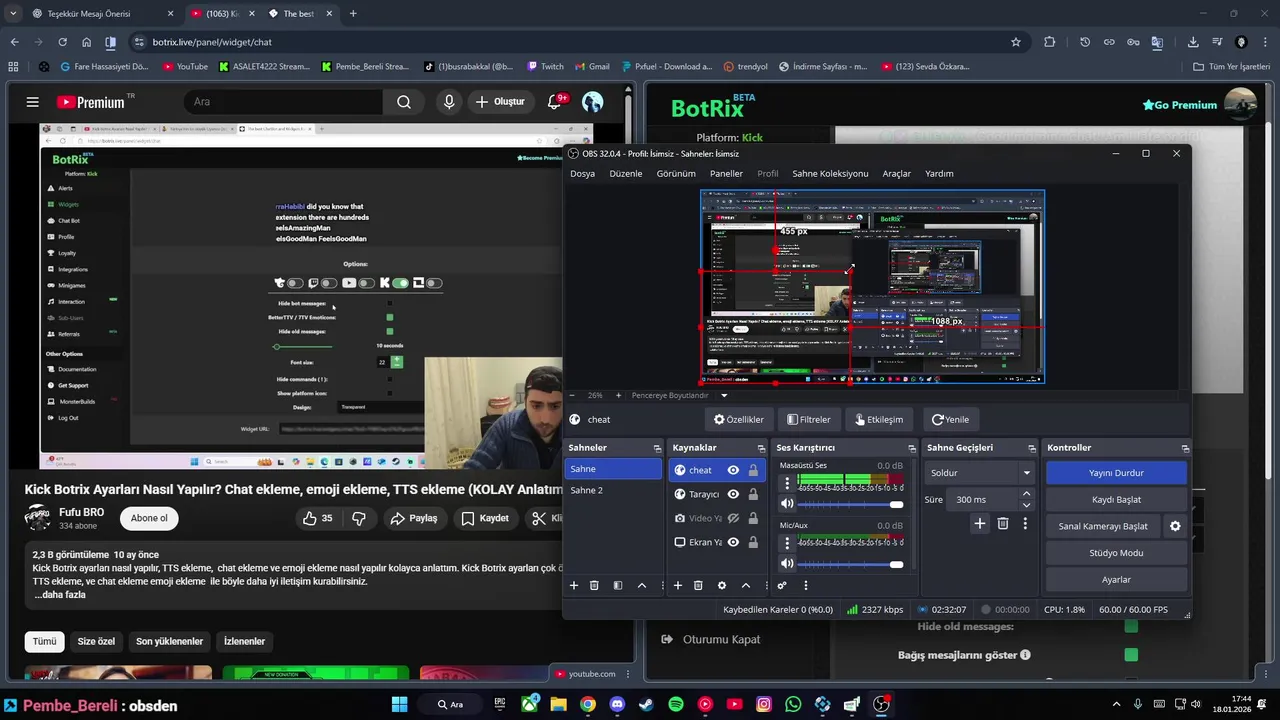Mute Masaüstü Ses speaker icon
The height and width of the screenshot is (720, 1280).
[x=787, y=505]
